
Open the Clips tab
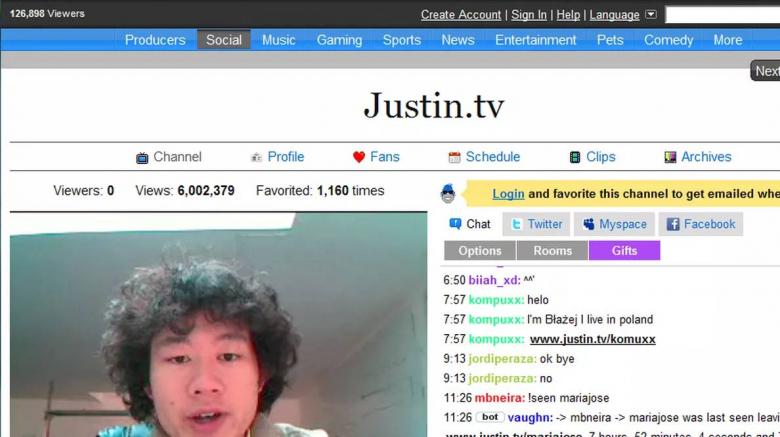tap(592, 157)
